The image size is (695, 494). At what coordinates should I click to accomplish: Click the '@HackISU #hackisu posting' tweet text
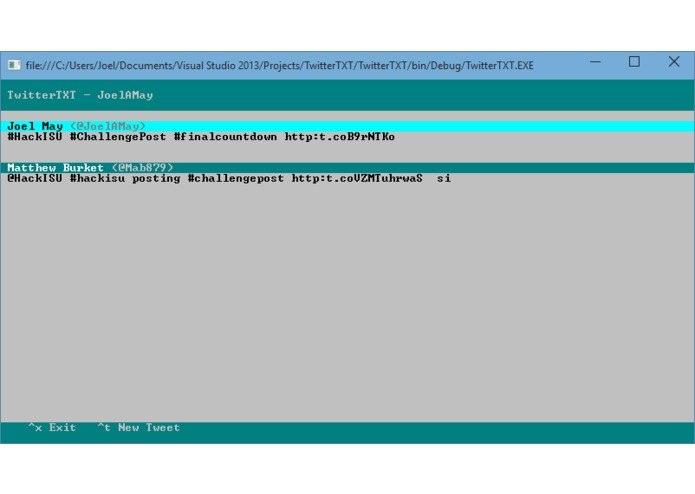click(229, 178)
